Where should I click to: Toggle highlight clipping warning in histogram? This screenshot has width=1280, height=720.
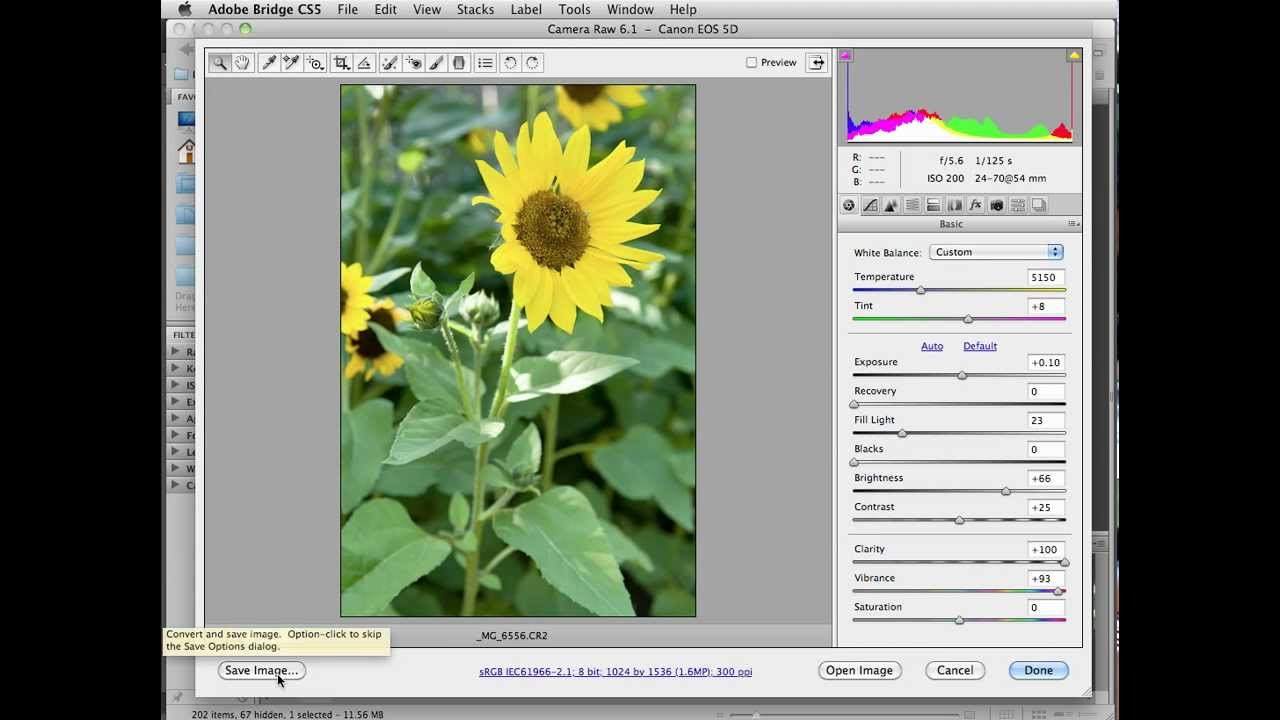pos(1074,56)
